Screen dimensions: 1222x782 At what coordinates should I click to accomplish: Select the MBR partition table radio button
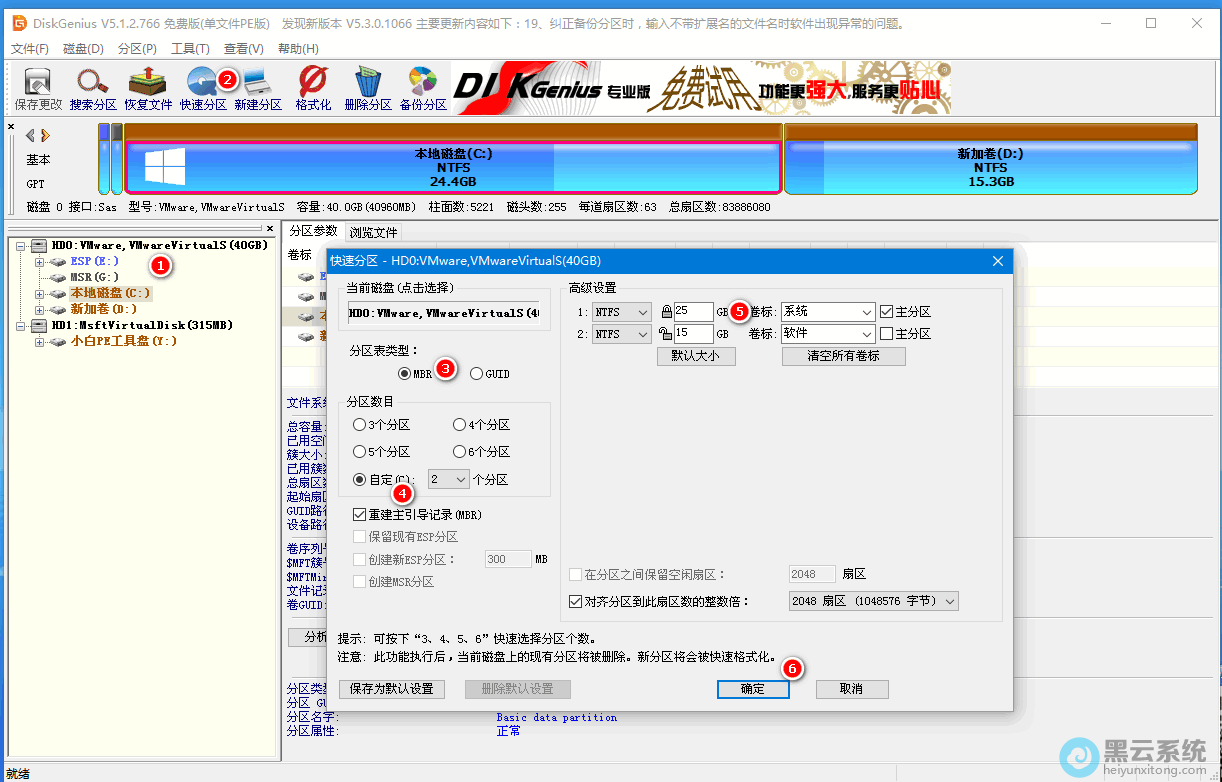(x=405, y=374)
